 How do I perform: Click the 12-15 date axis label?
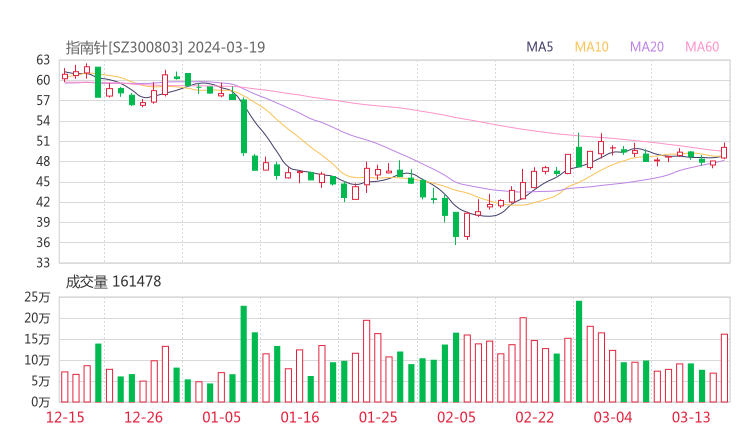(x=65, y=417)
